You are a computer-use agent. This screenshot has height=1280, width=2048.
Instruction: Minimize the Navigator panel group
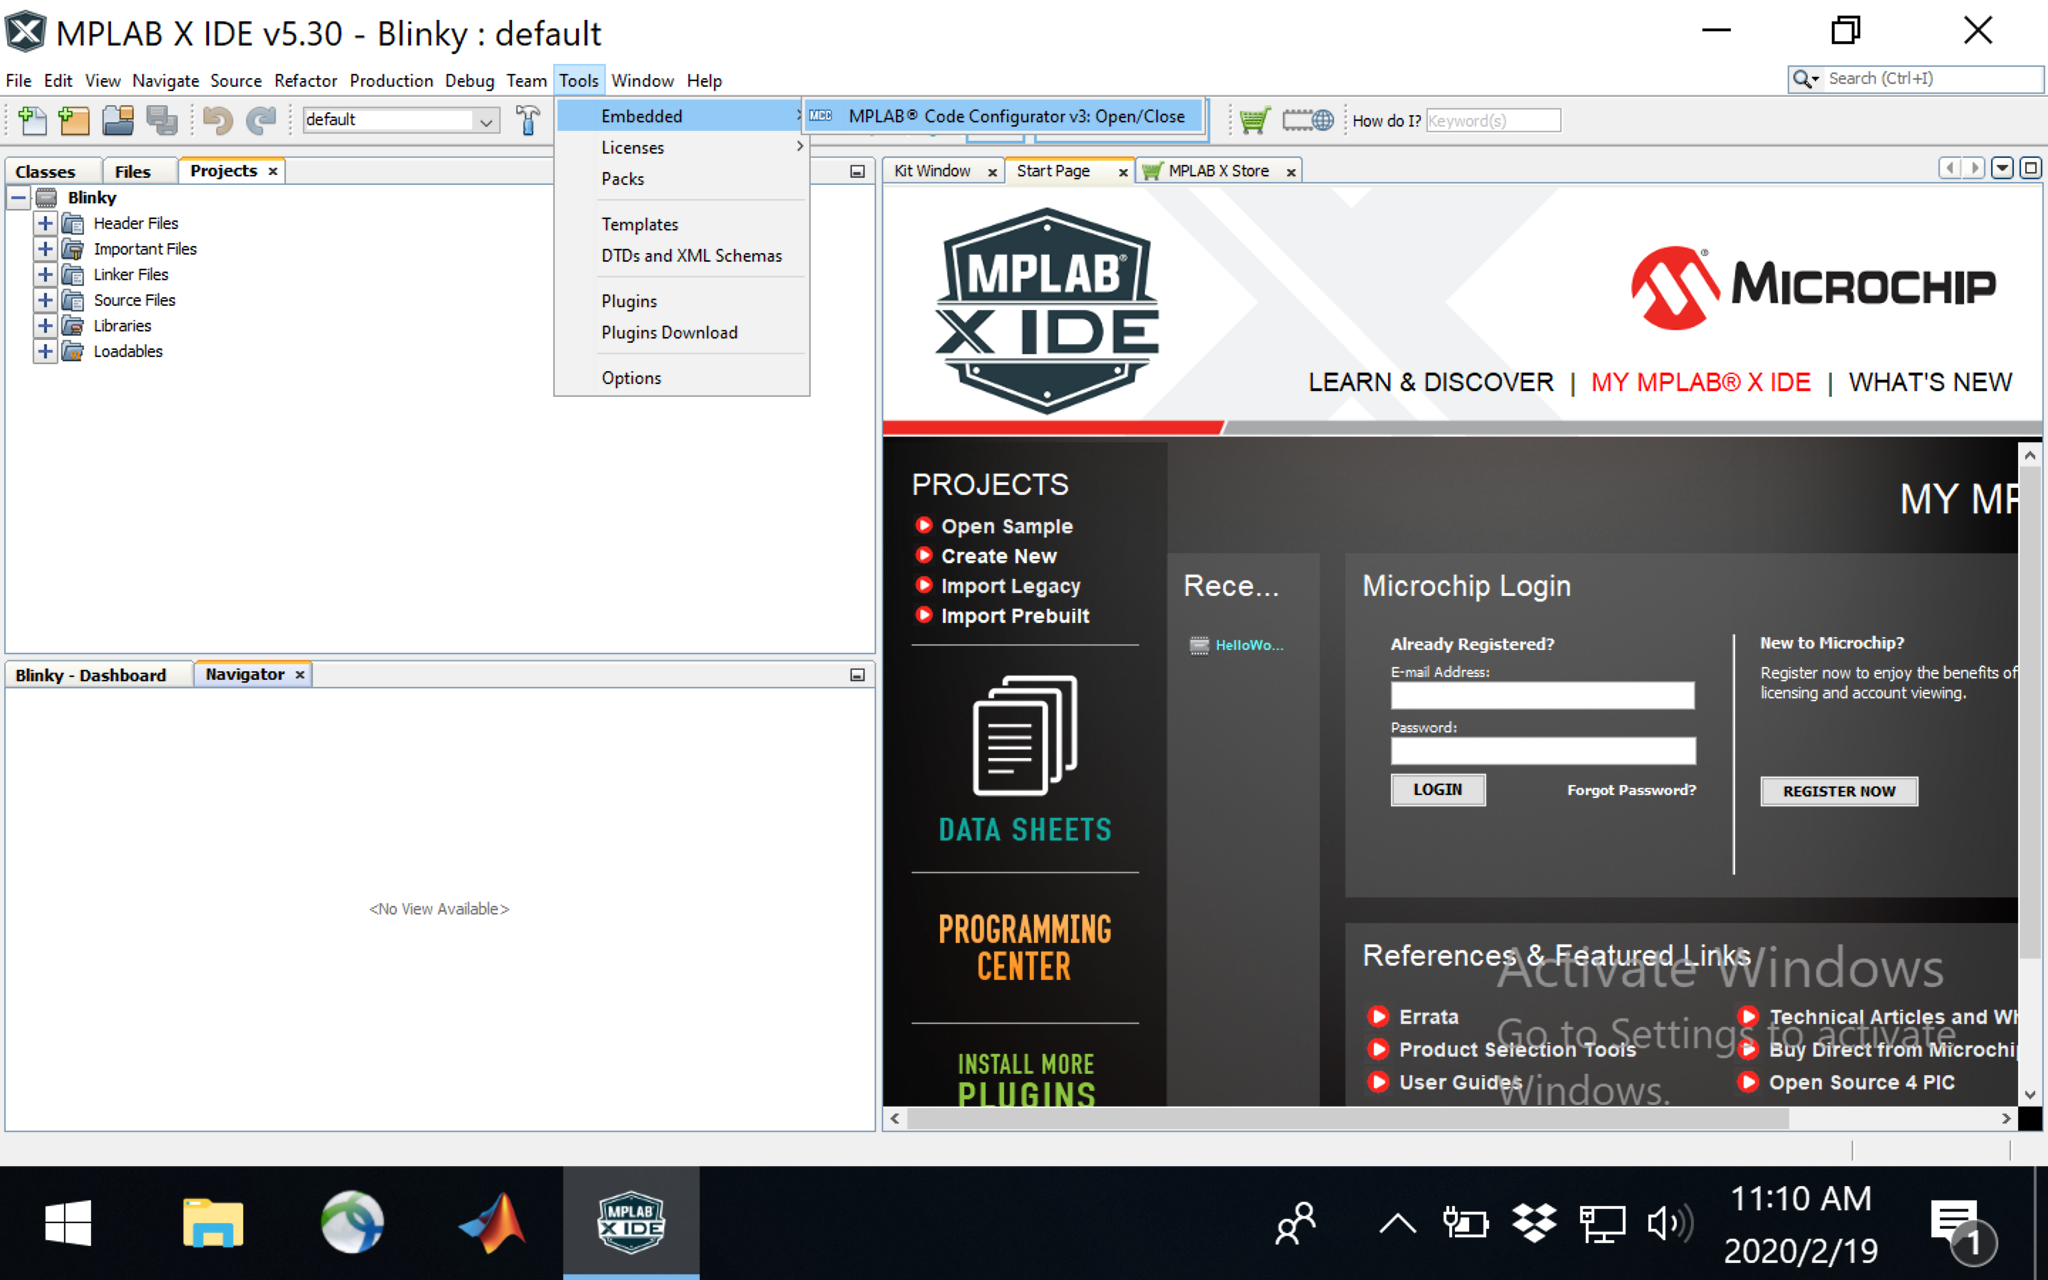tap(857, 675)
